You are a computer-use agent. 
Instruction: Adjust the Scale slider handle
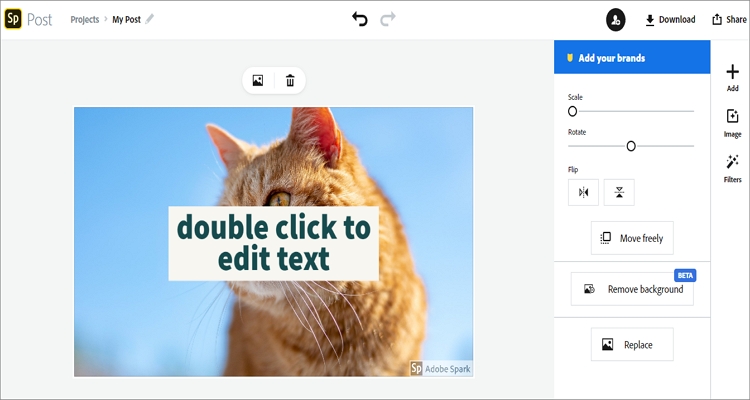pyautogui.click(x=573, y=111)
